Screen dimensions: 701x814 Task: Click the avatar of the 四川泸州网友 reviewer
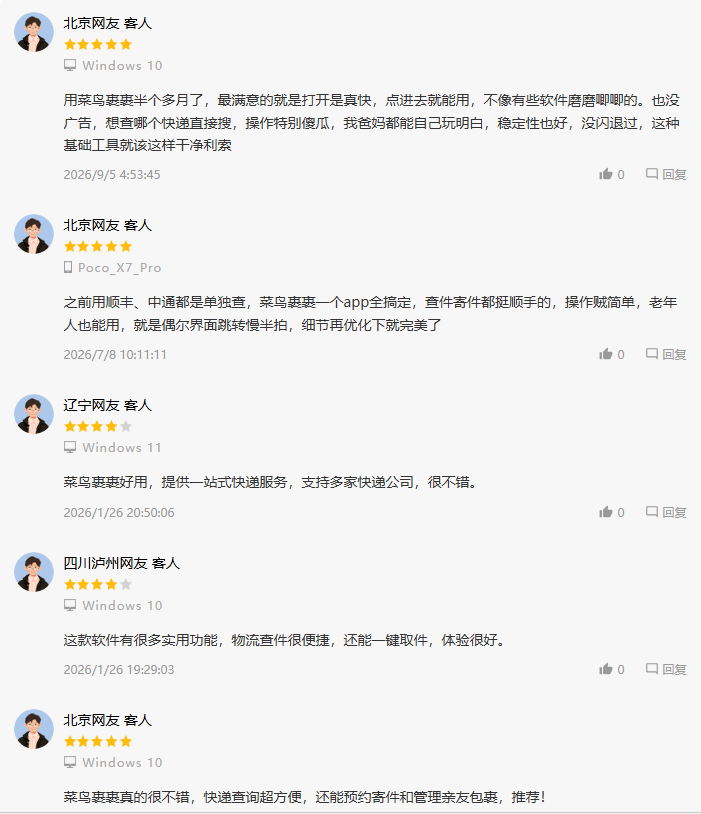34,572
